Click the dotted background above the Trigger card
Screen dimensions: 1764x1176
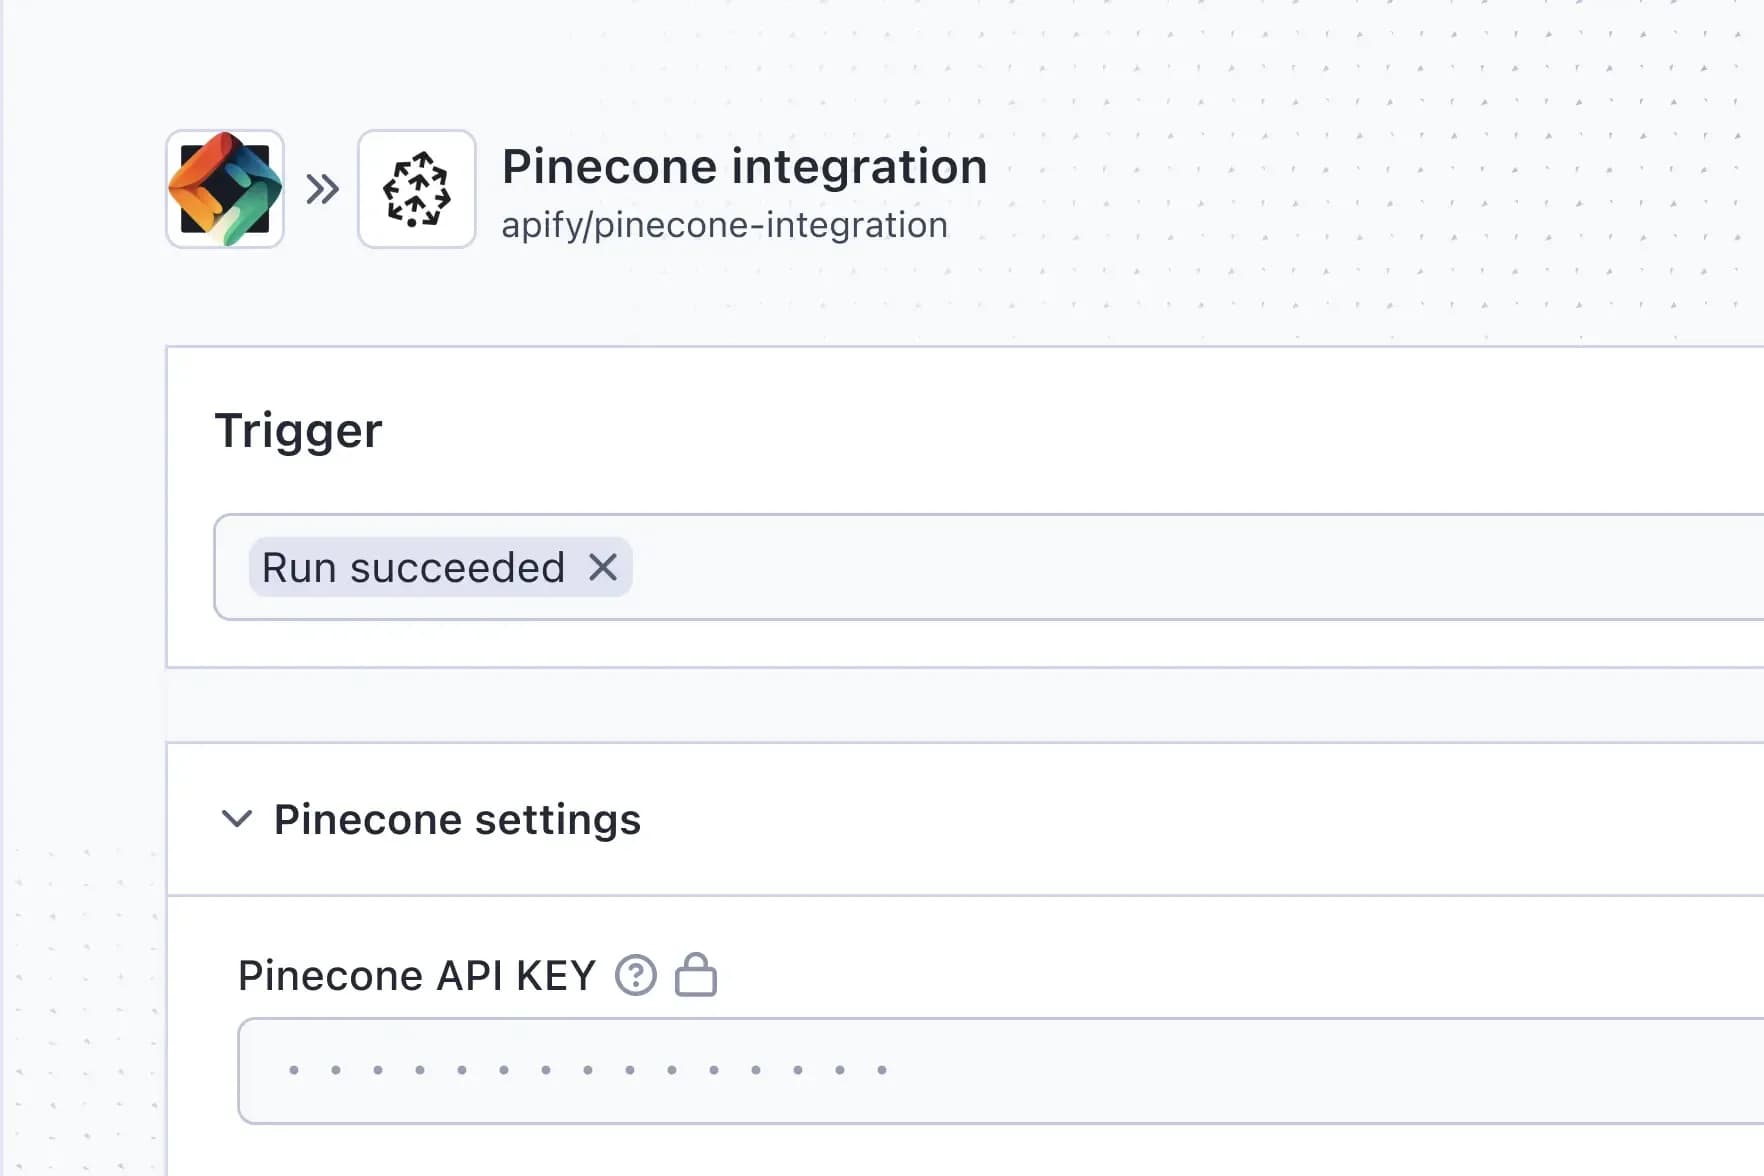click(1300, 280)
